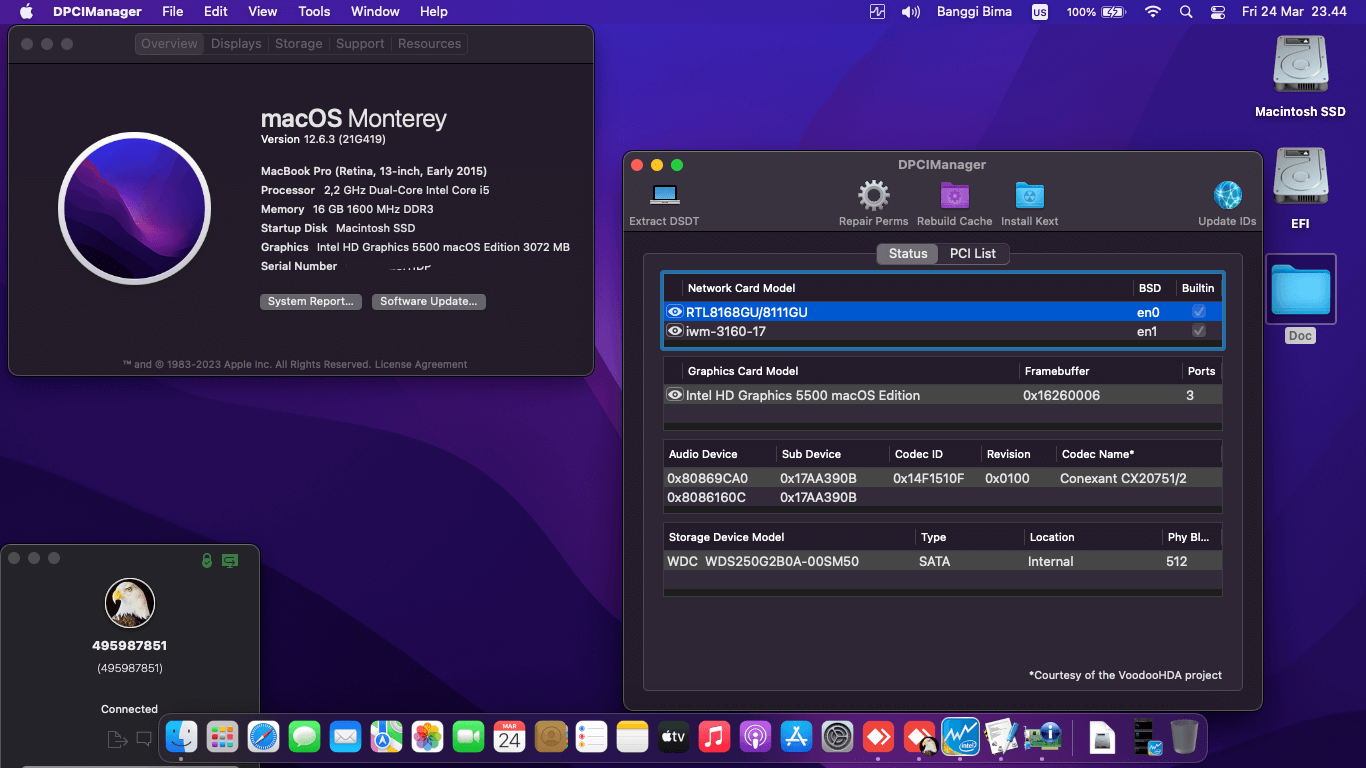Open the Apple menu
Viewport: 1366px width, 768px height.
click(26, 12)
